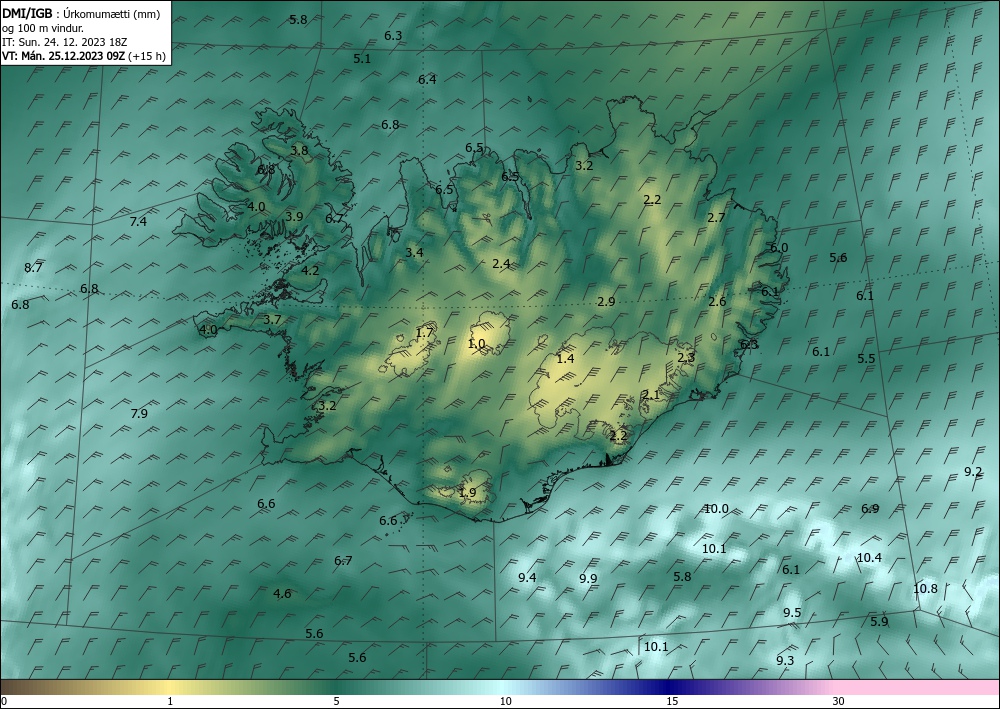Click the '5' tick label on the color scale
1000x709 pixels.
pyautogui.click(x=336, y=702)
